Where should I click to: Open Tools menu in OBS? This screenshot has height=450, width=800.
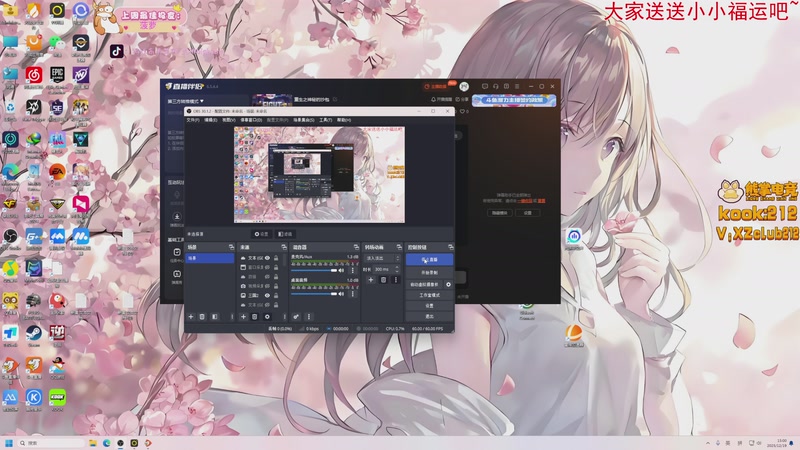point(326,120)
